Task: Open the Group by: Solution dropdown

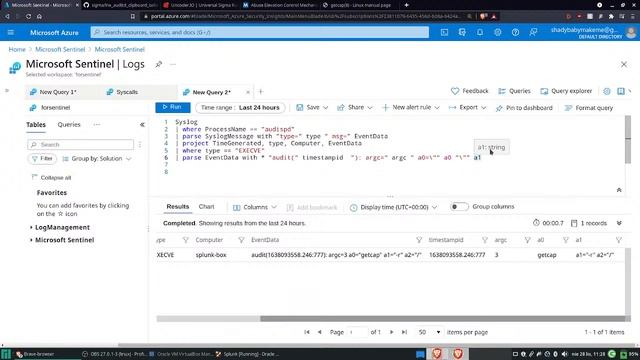Action: tap(97, 158)
